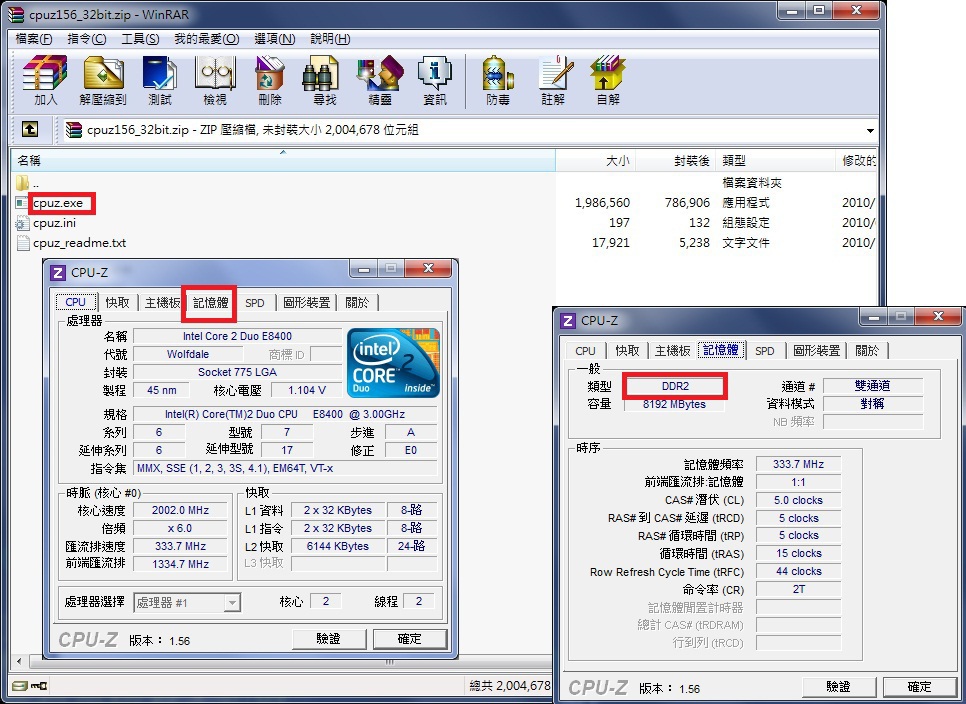Image resolution: width=966 pixels, height=704 pixels.
Task: Sort files by the 大小 column header
Action: pos(595,160)
